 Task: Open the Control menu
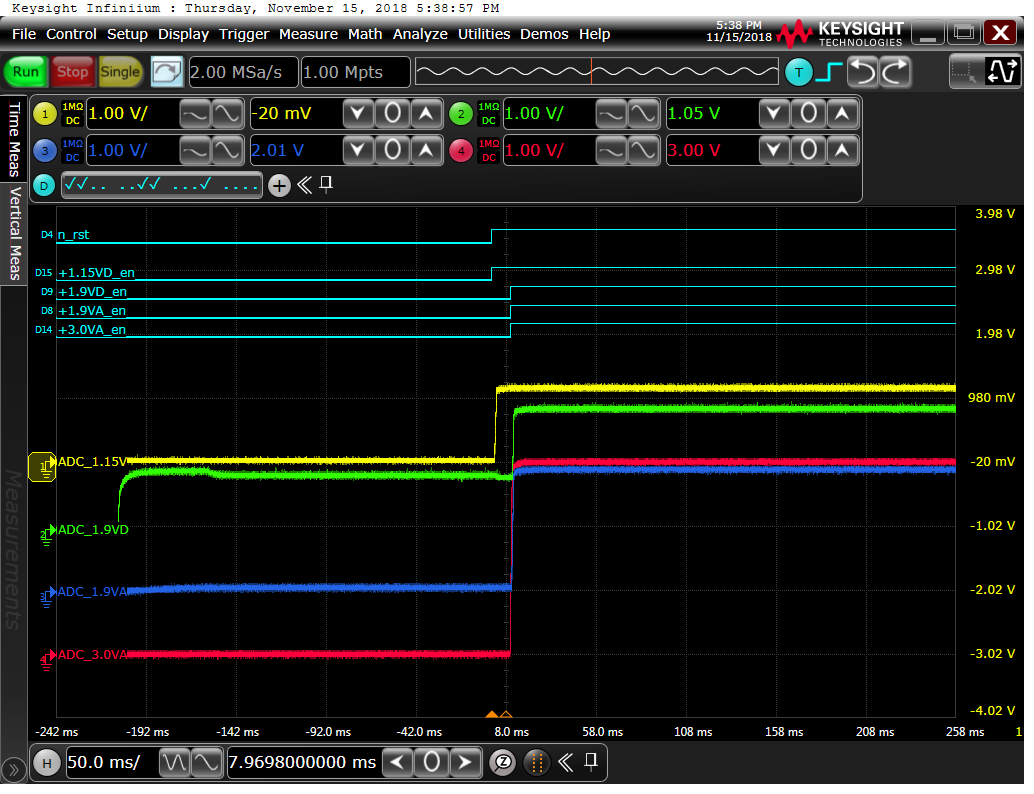pyautogui.click(x=71, y=34)
